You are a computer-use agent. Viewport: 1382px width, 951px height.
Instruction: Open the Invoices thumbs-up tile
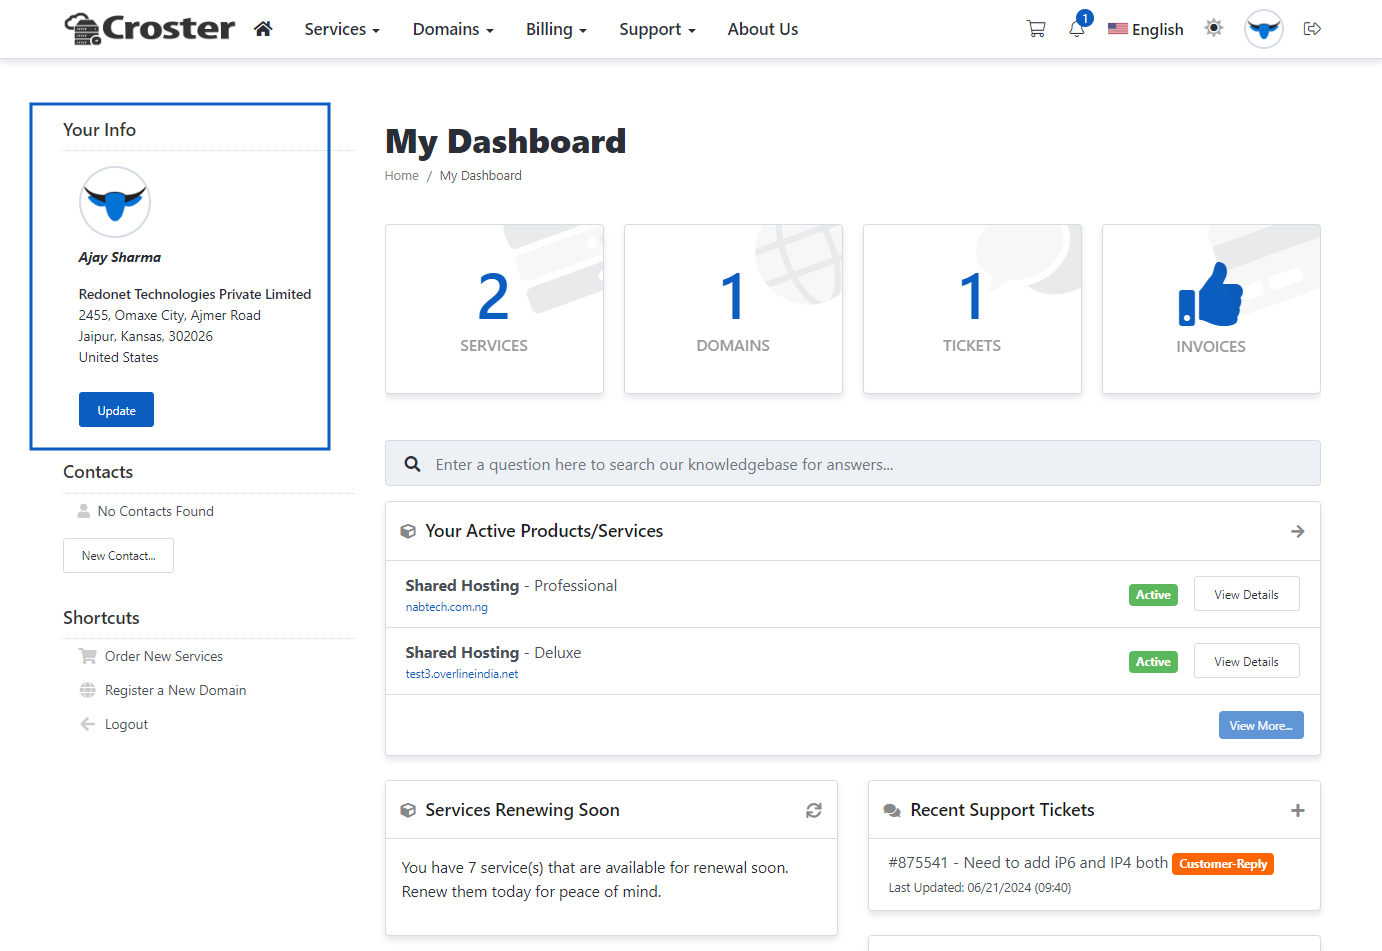click(x=1211, y=309)
